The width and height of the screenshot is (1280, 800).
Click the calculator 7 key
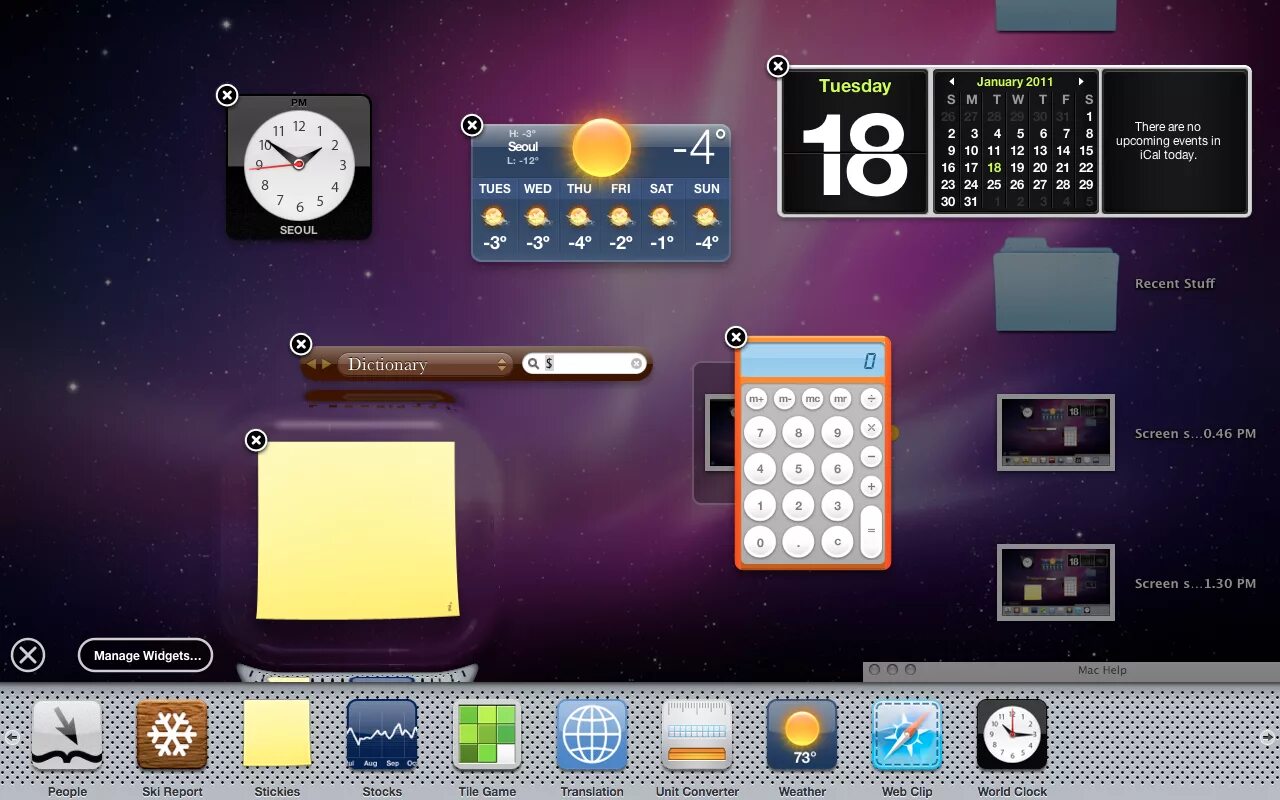pos(760,433)
